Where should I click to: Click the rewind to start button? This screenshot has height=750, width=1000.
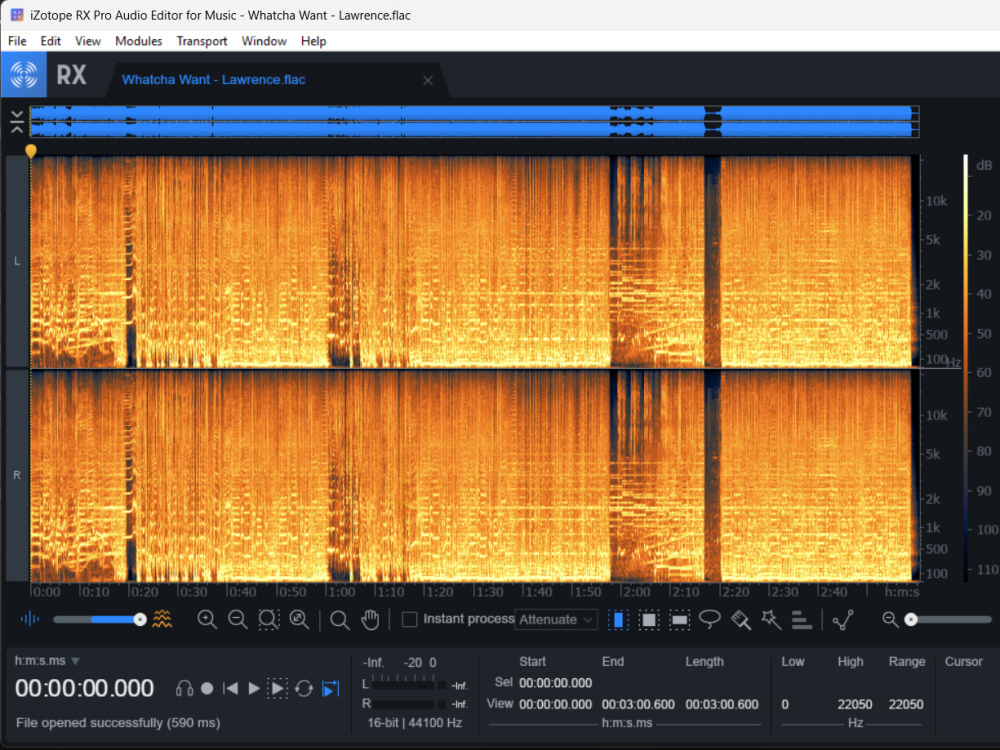(230, 689)
